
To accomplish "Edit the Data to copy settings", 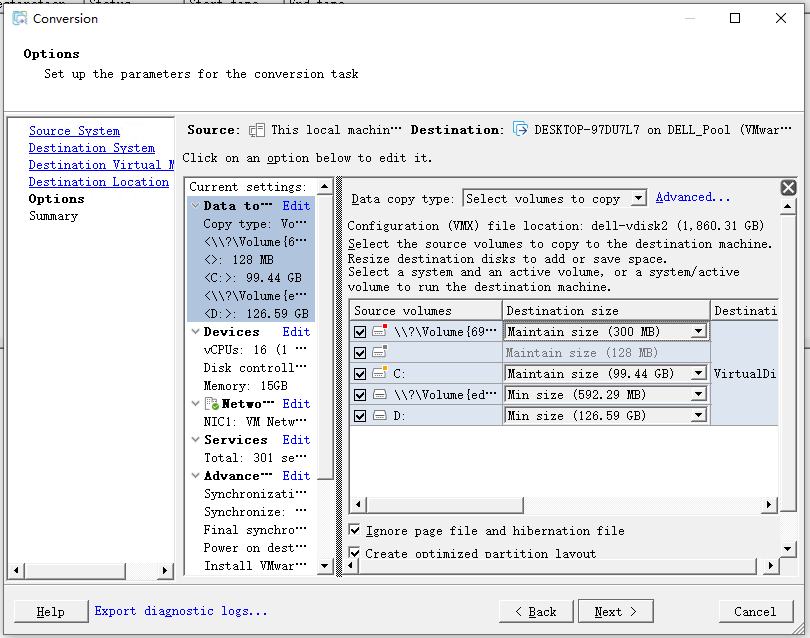I will point(296,206).
